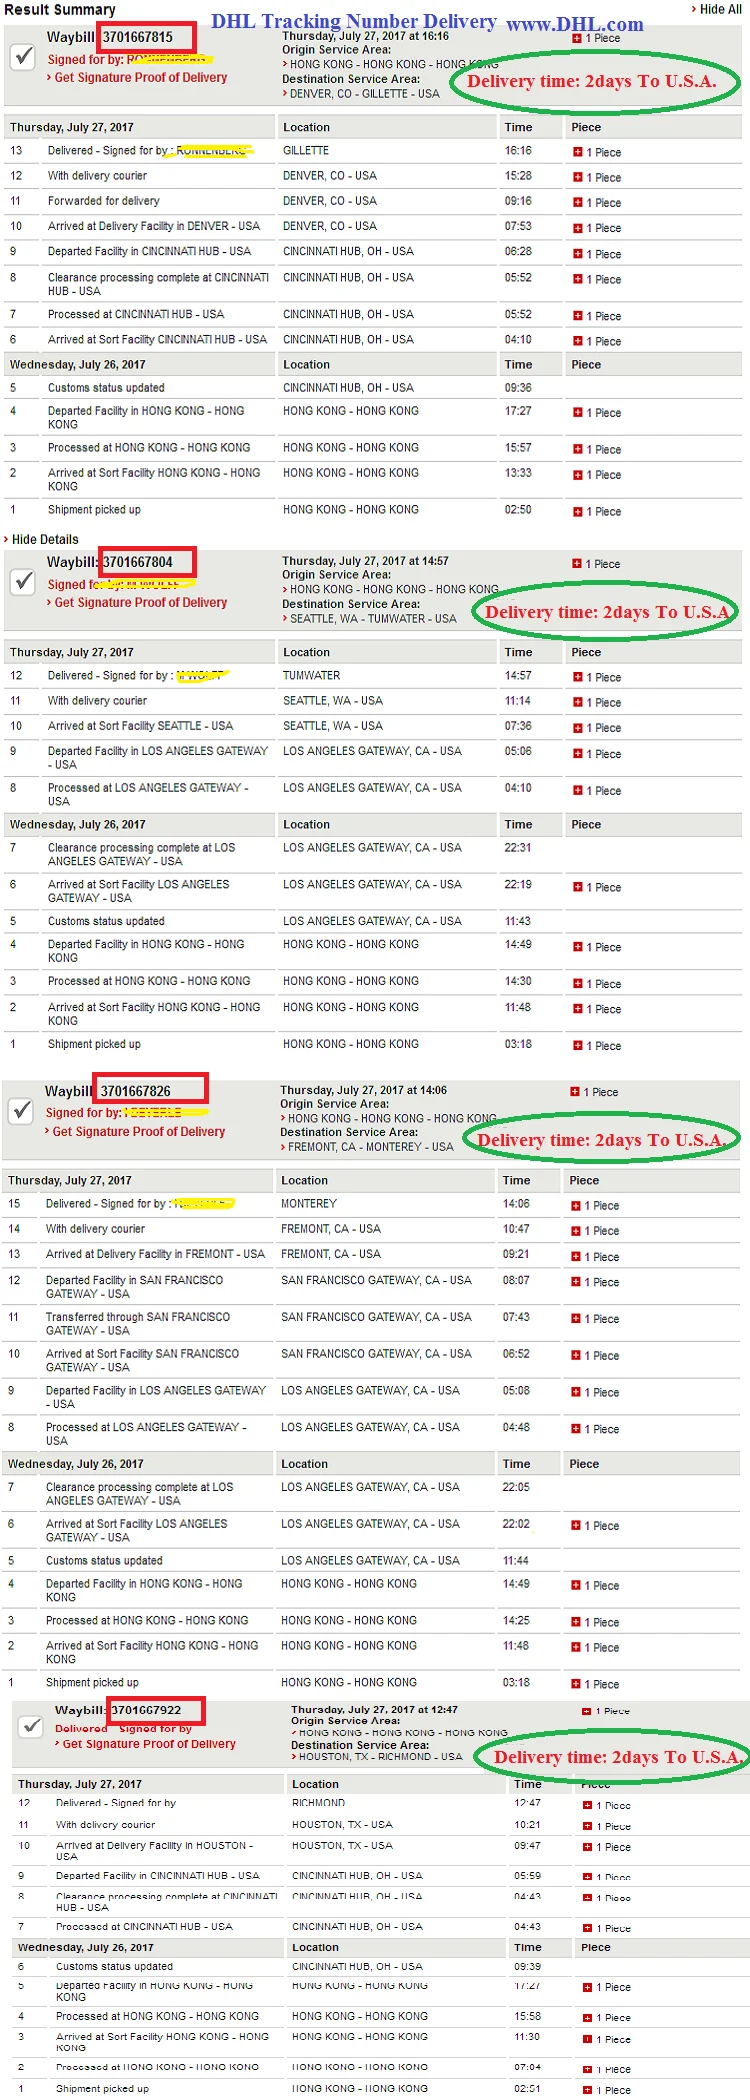Expand piece icon on Arrived at DENVER 07:53 row
This screenshot has height=2100, width=750.
pyautogui.click(x=577, y=227)
